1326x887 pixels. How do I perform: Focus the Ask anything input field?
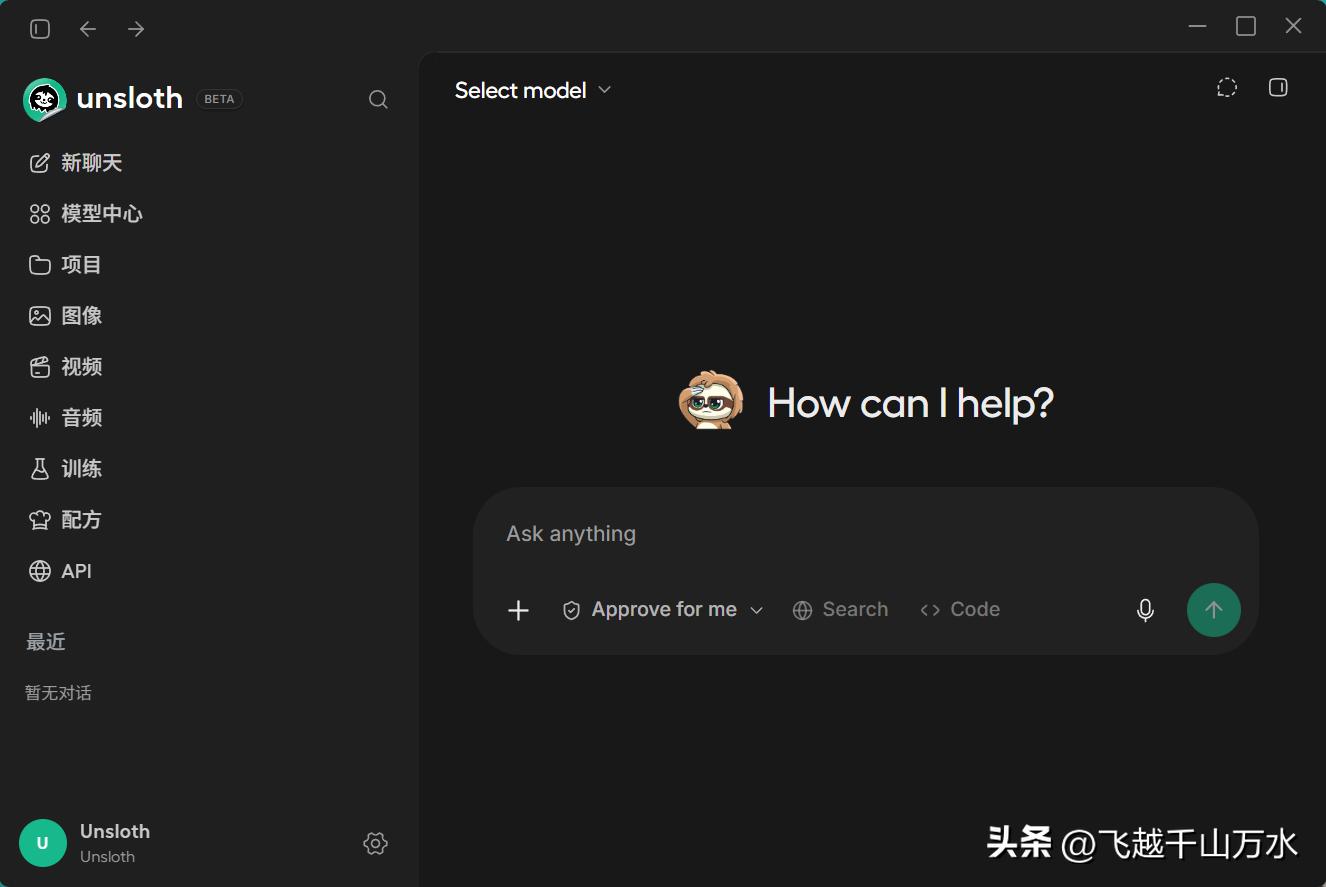click(865, 534)
